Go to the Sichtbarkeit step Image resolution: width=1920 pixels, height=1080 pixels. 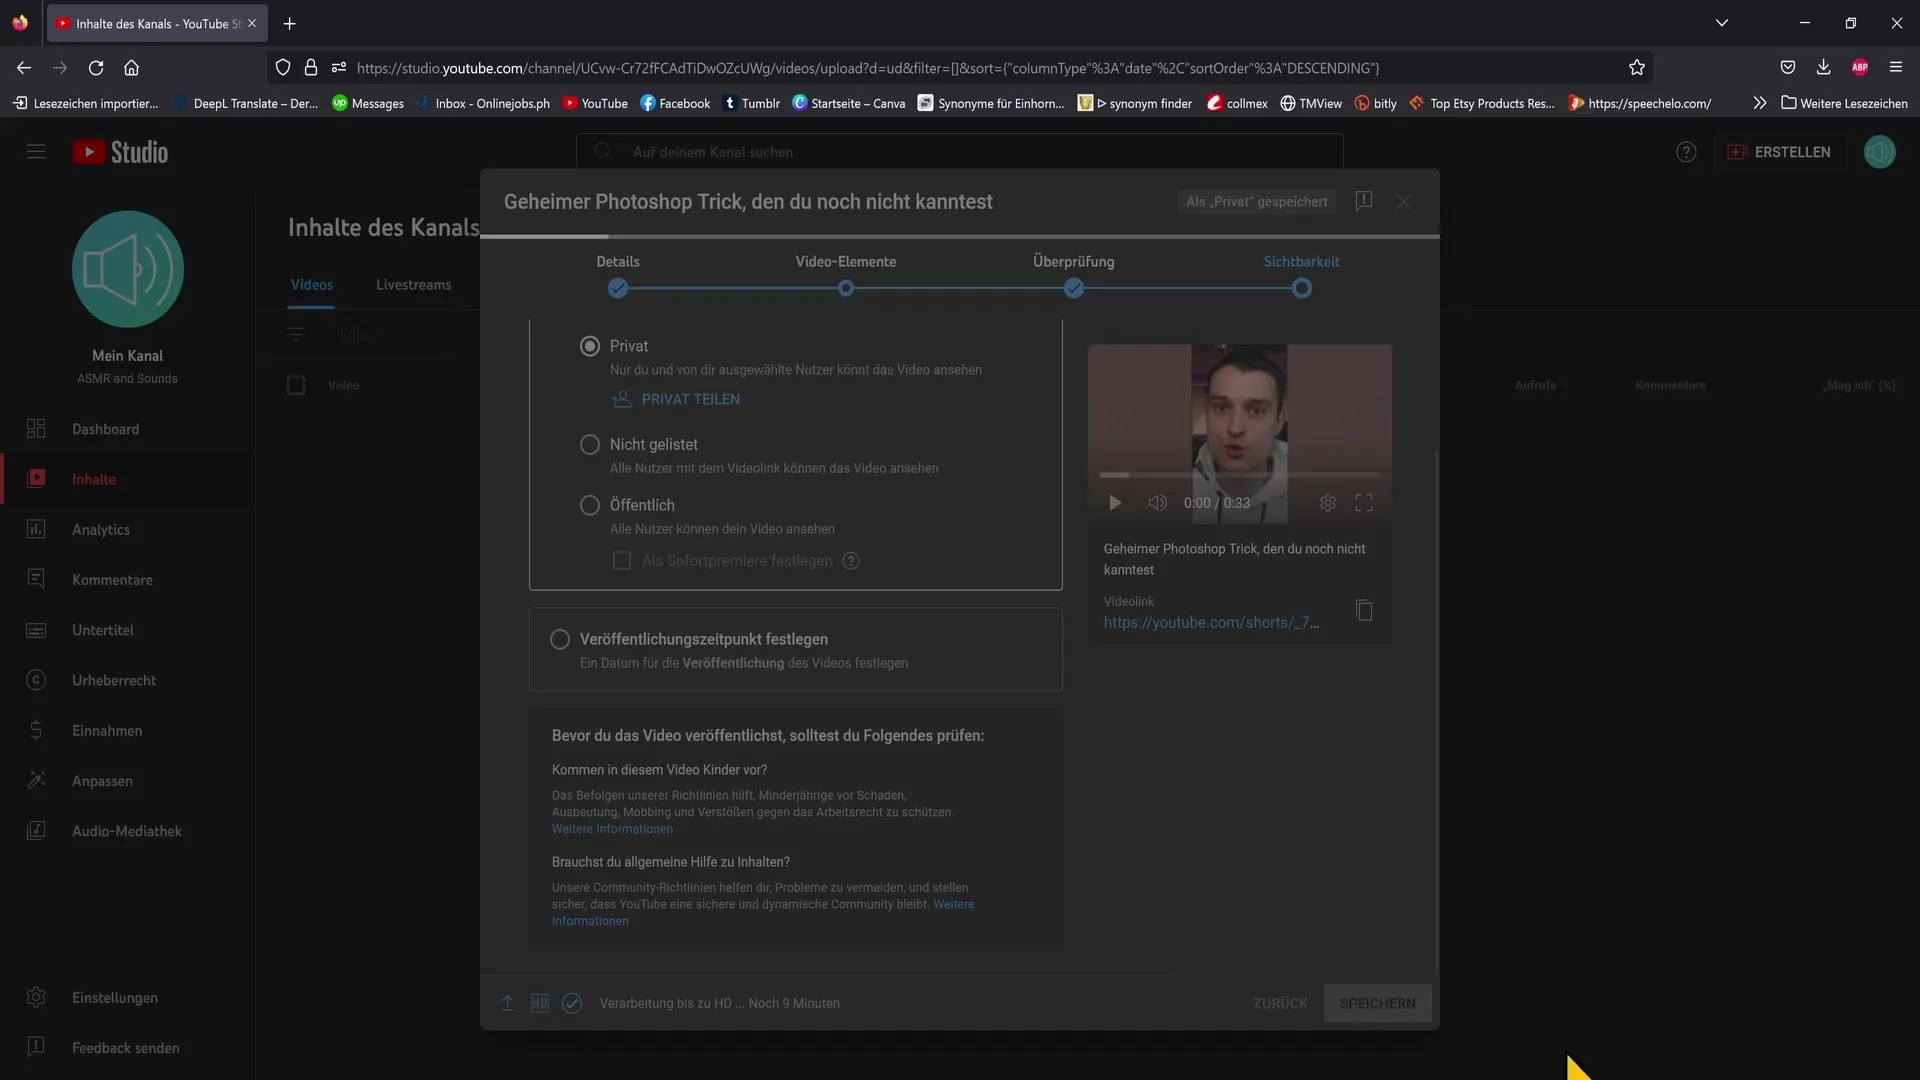pyautogui.click(x=1301, y=288)
